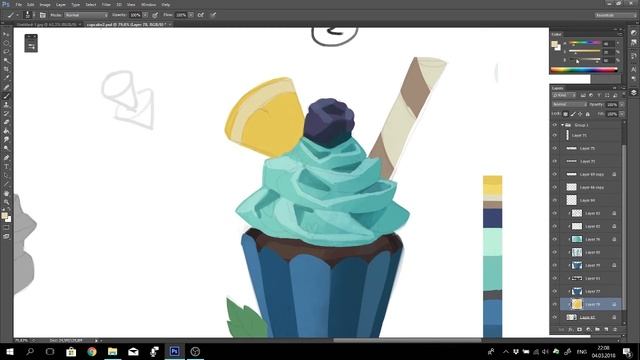This screenshot has width=640, height=360.
Task: Toggle pressure for opacity button
Action: coord(155,15)
